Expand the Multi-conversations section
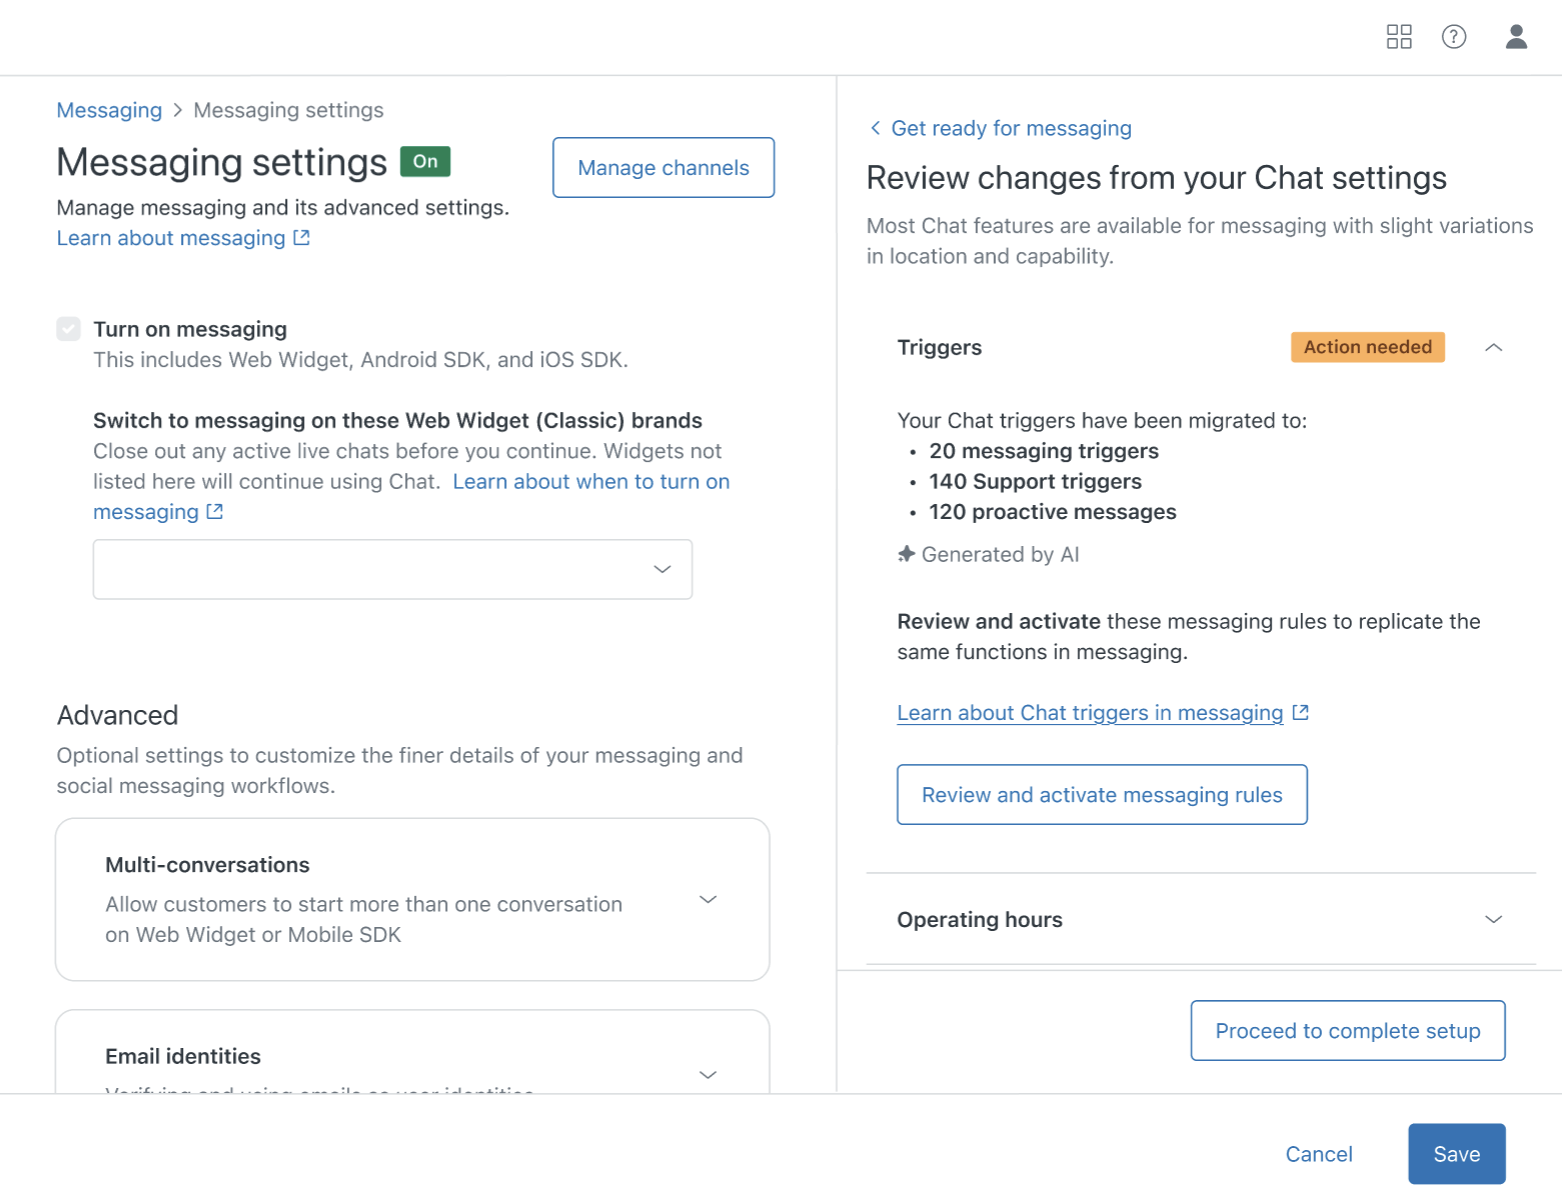The height and width of the screenshot is (1200, 1562). (x=708, y=899)
